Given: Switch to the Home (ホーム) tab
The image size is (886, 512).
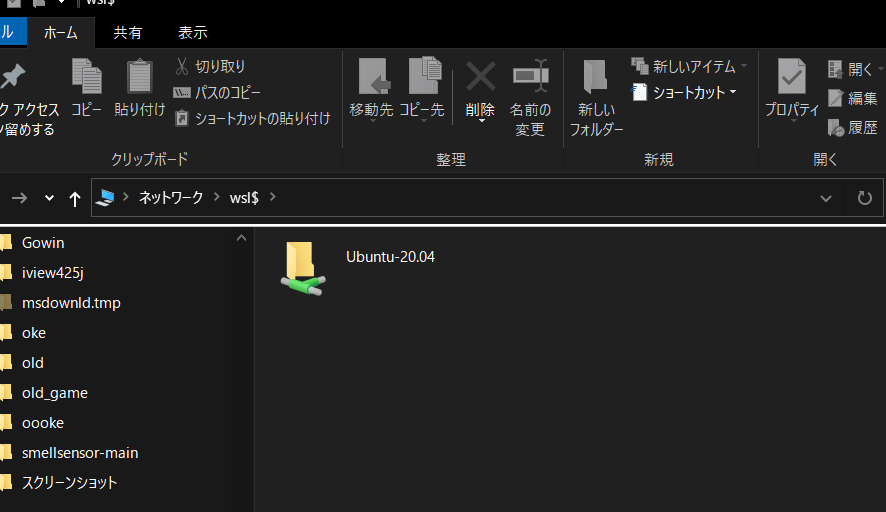Looking at the screenshot, I should (x=61, y=33).
